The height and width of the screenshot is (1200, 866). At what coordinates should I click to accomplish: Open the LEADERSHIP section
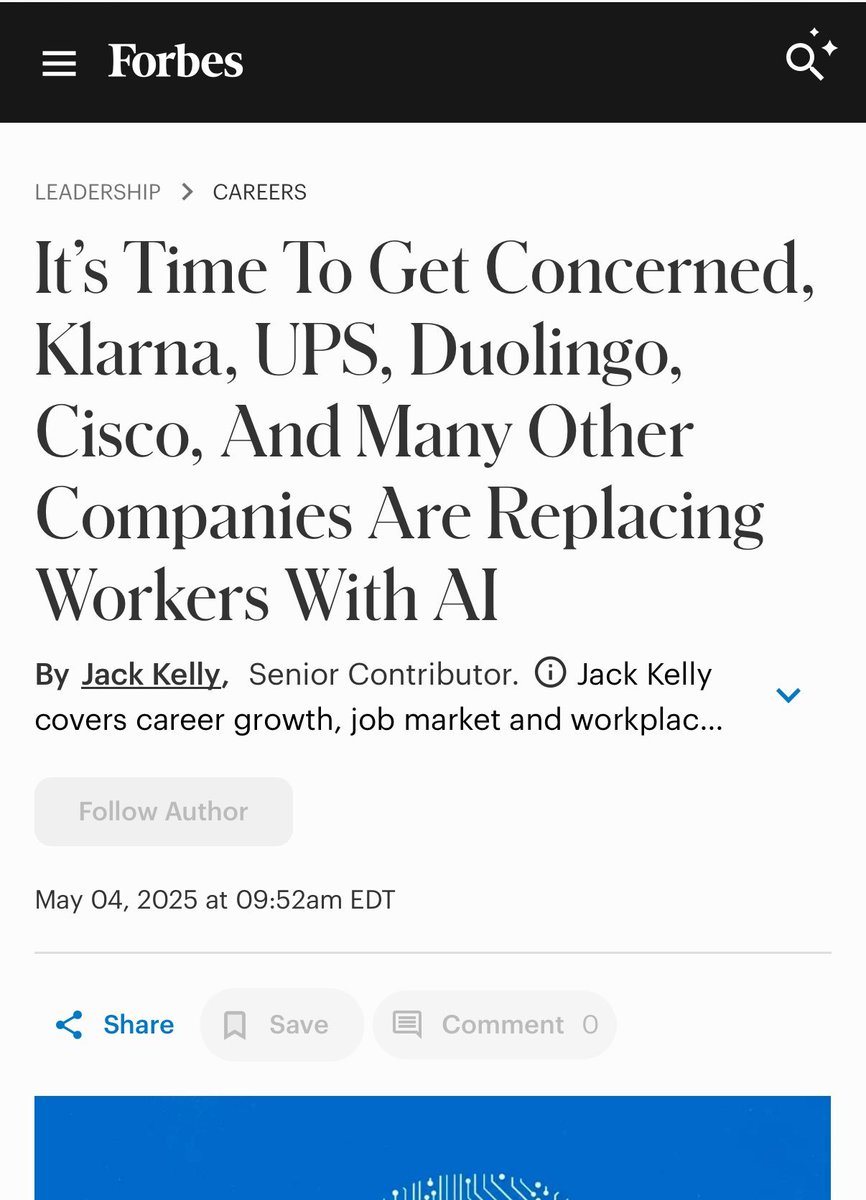pyautogui.click(x=97, y=192)
